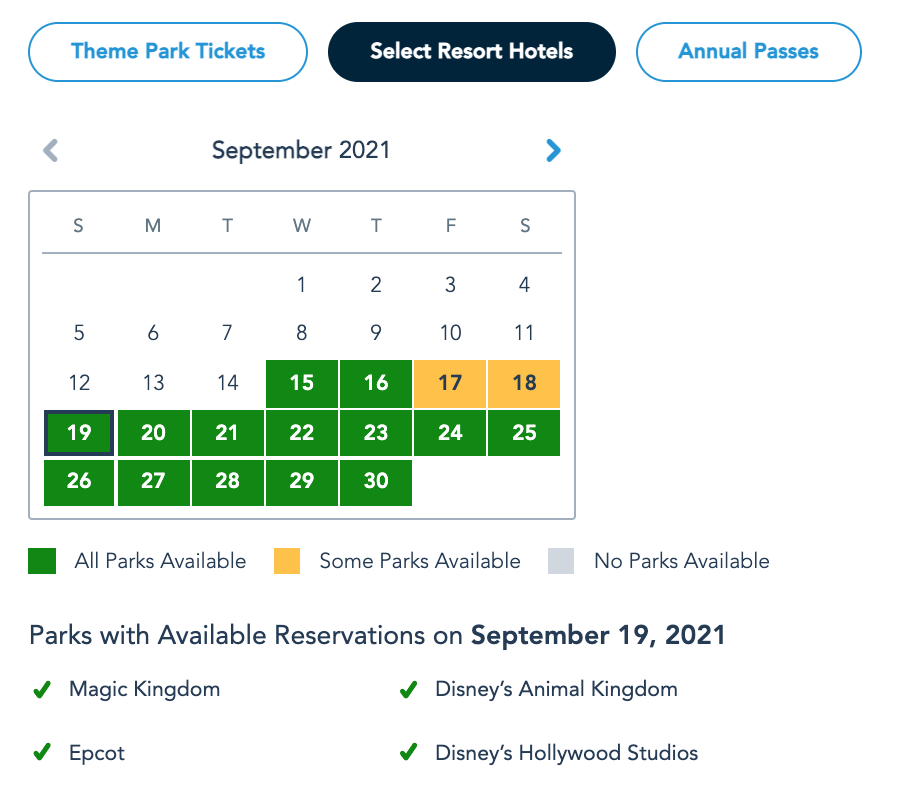Click the green All Parks Available swatch
Viewport: 898px width, 796px height.
[x=42, y=561]
